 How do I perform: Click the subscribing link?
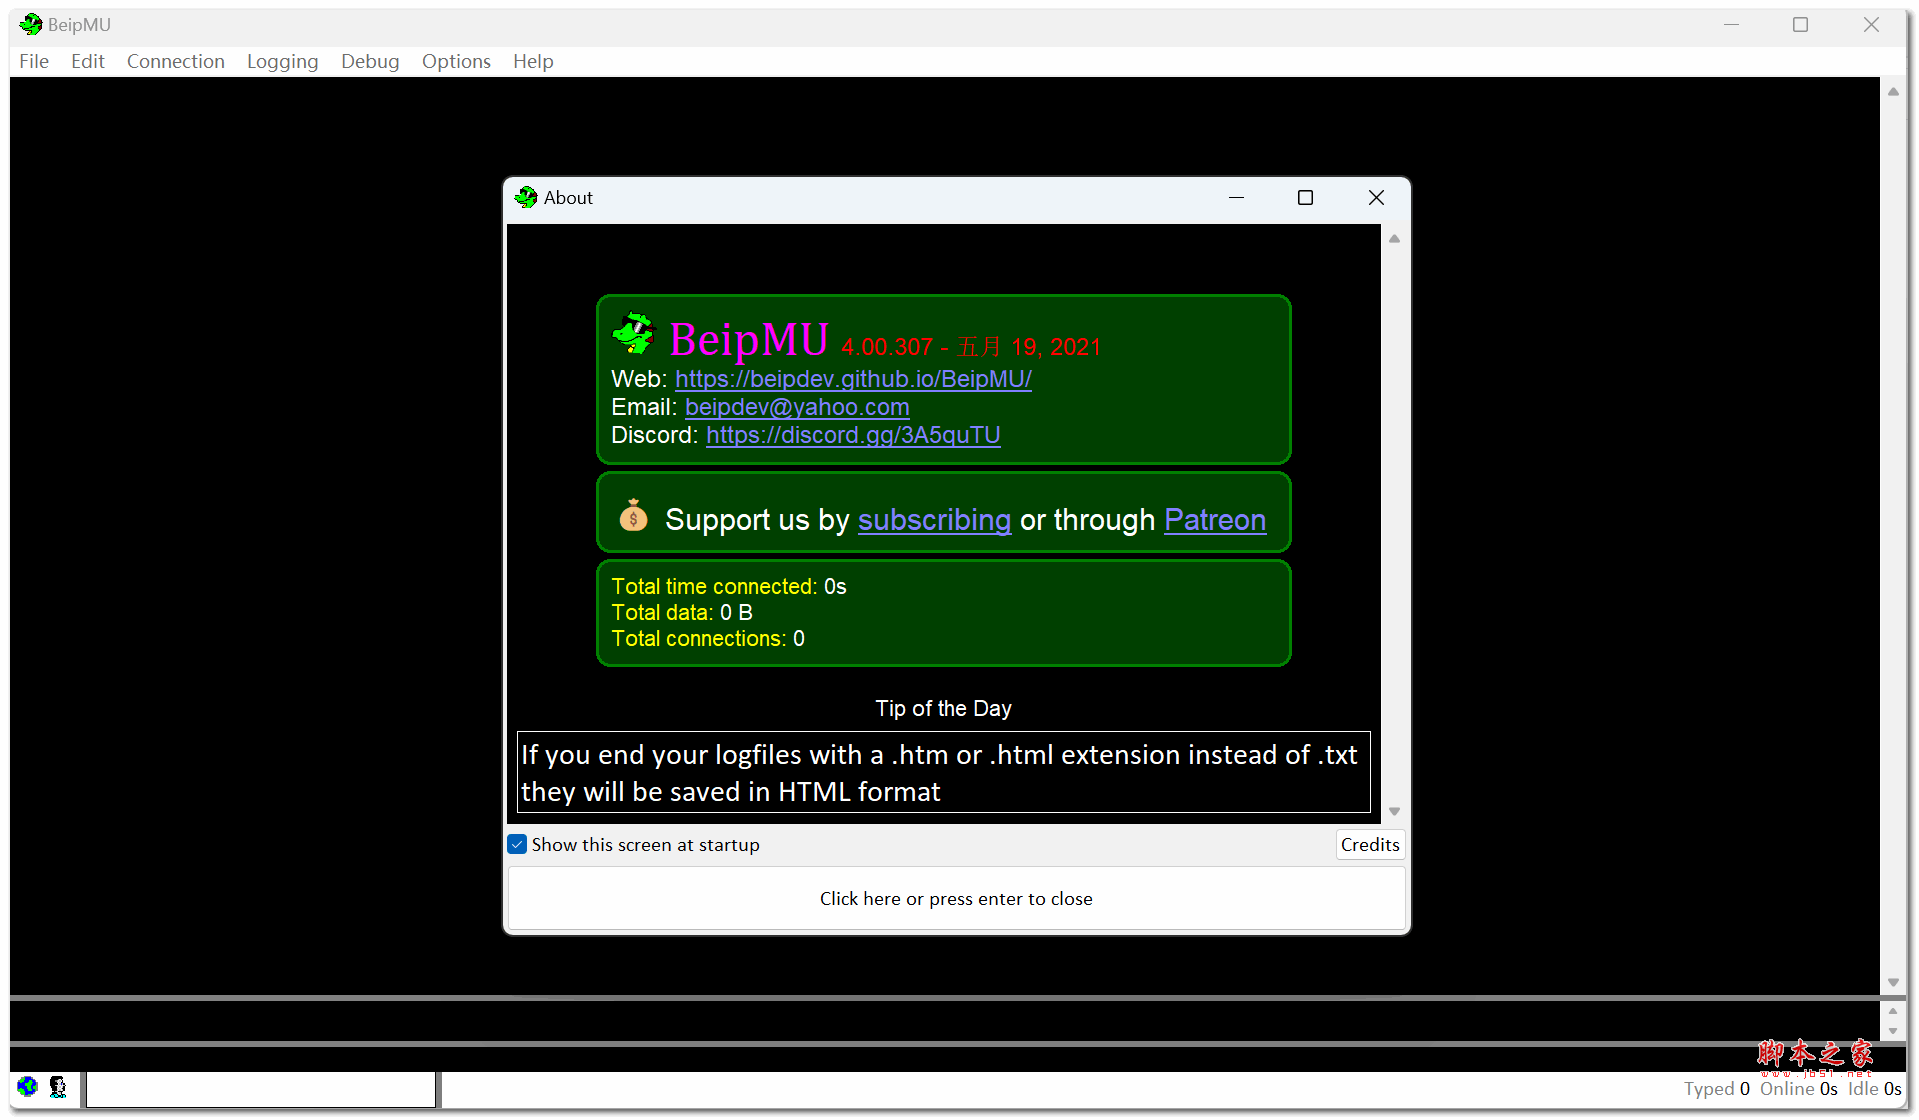pos(934,520)
